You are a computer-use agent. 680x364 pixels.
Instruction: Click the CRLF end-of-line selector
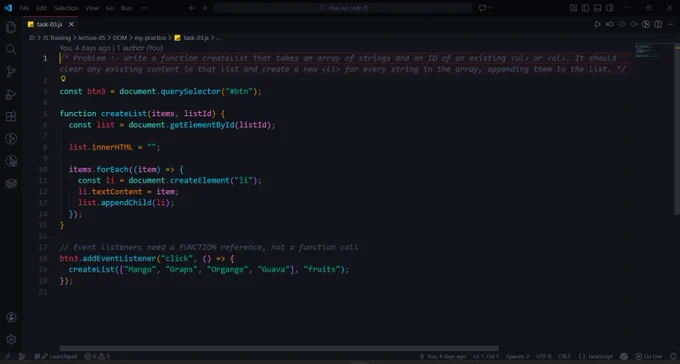coord(564,356)
